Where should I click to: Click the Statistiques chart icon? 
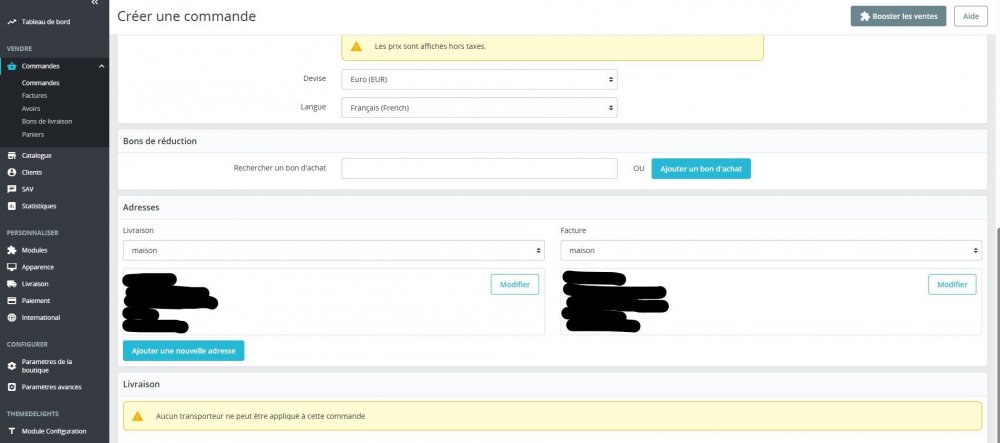(x=11, y=206)
